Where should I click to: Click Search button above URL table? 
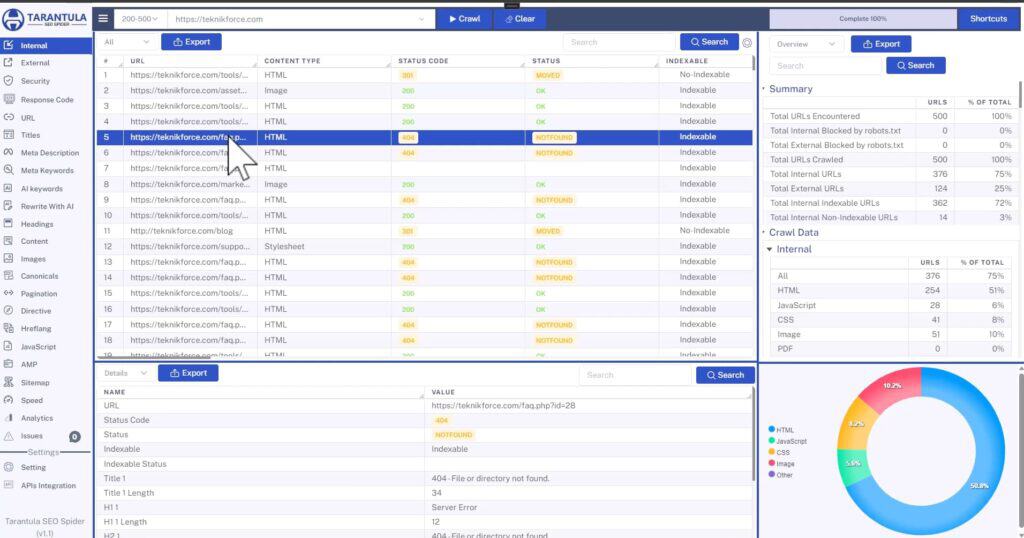[709, 42]
